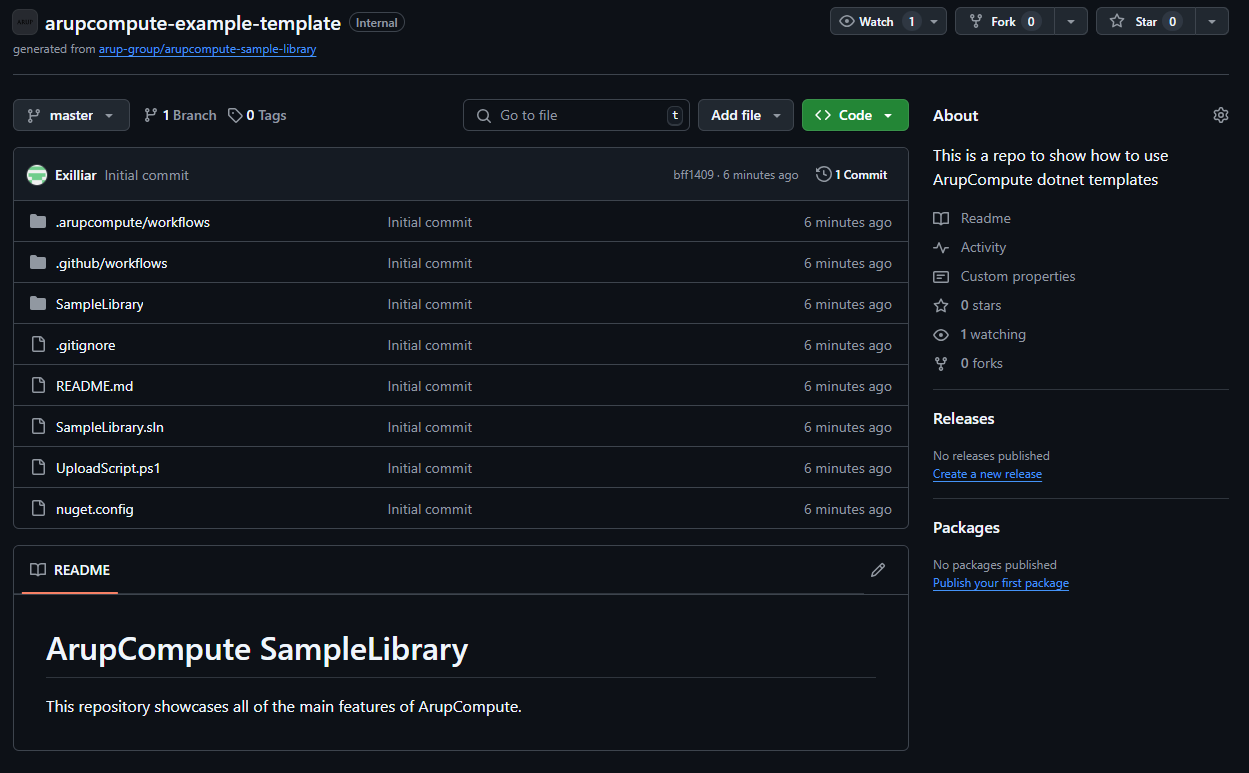Click file icon next to .gitignore
Viewport: 1249px width, 773px height.
[38, 345]
